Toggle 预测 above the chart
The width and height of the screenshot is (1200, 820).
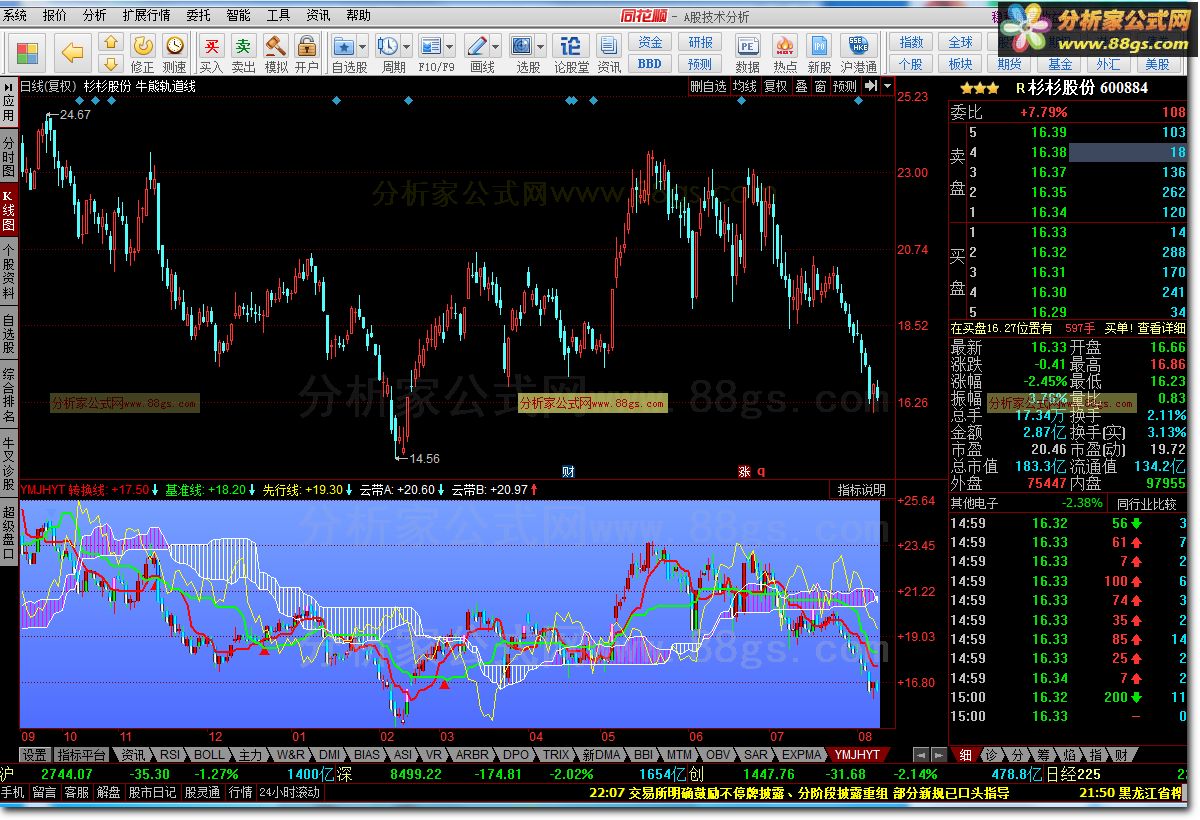point(845,86)
